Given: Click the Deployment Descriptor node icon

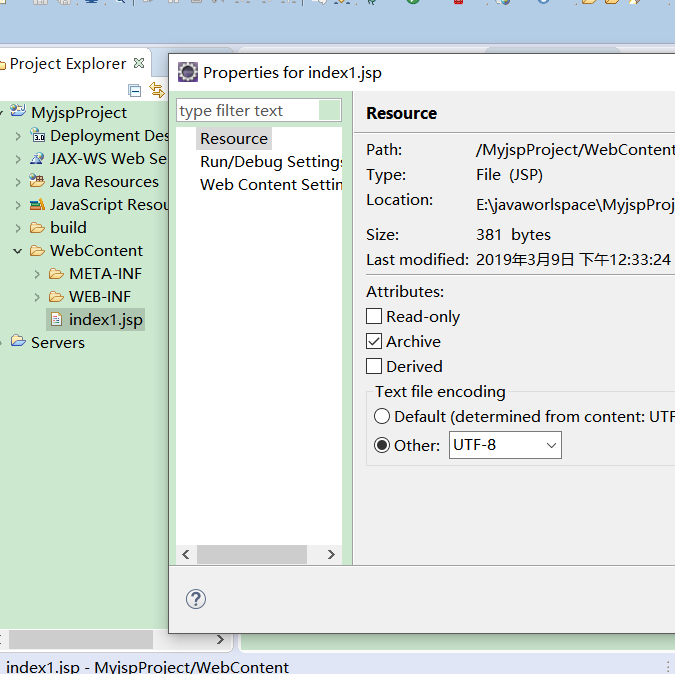Looking at the screenshot, I should (37, 135).
